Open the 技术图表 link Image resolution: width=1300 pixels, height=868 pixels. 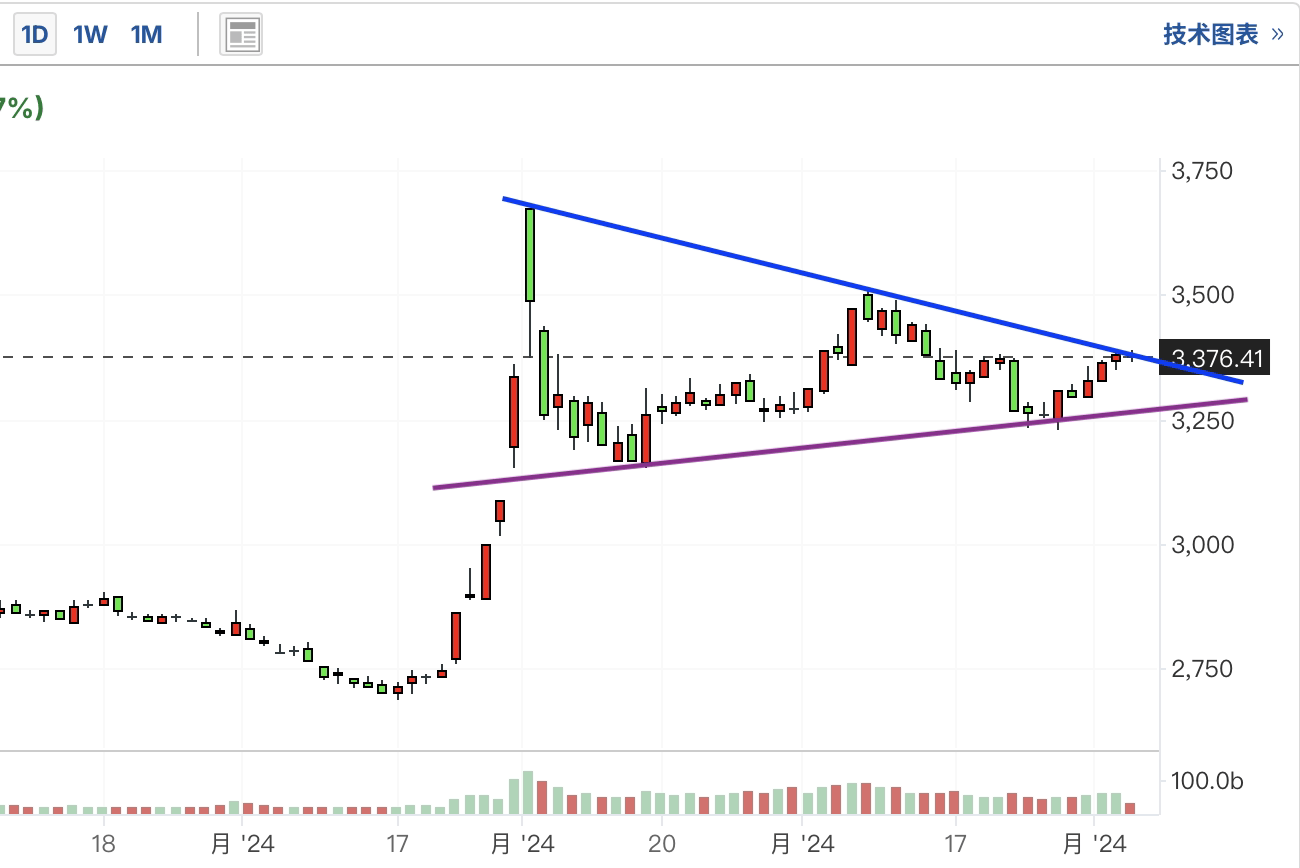[1223, 35]
